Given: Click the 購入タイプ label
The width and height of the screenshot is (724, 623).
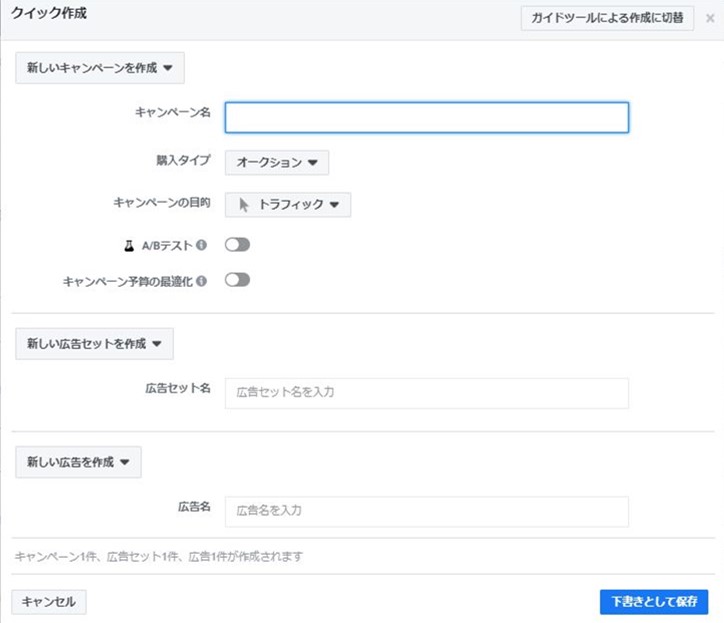Looking at the screenshot, I should pos(183,160).
